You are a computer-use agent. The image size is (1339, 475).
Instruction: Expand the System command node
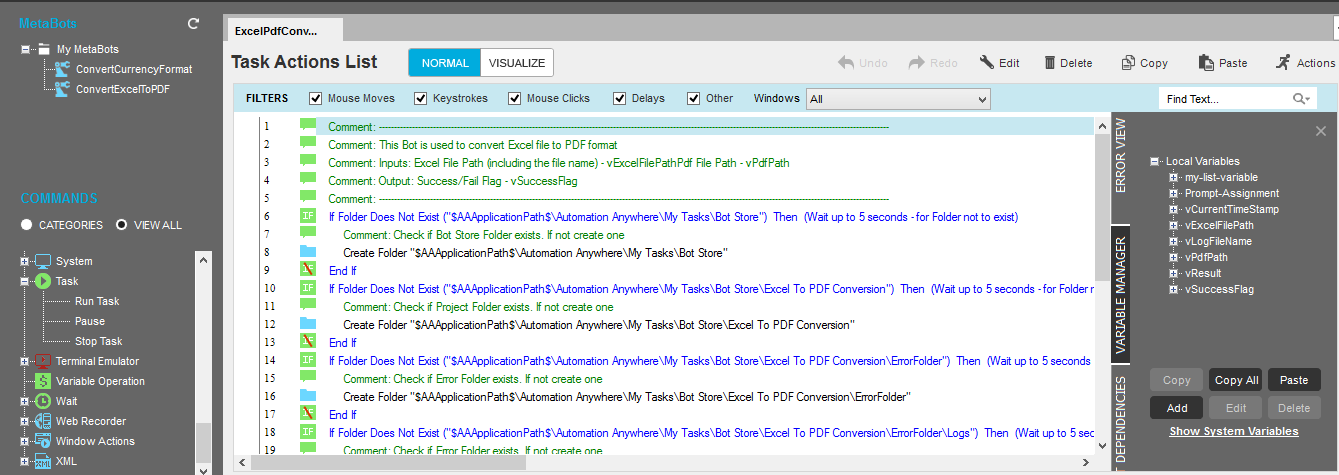tap(25, 261)
